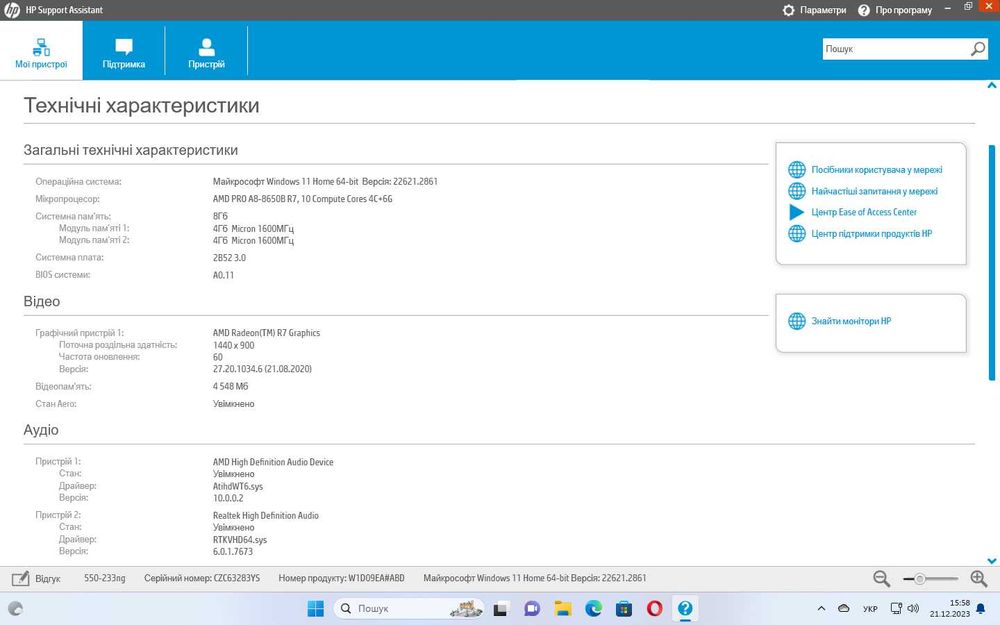Click the AMD Radeon(TM) R7 Graphics text
This screenshot has height=625, width=1000.
click(x=266, y=333)
